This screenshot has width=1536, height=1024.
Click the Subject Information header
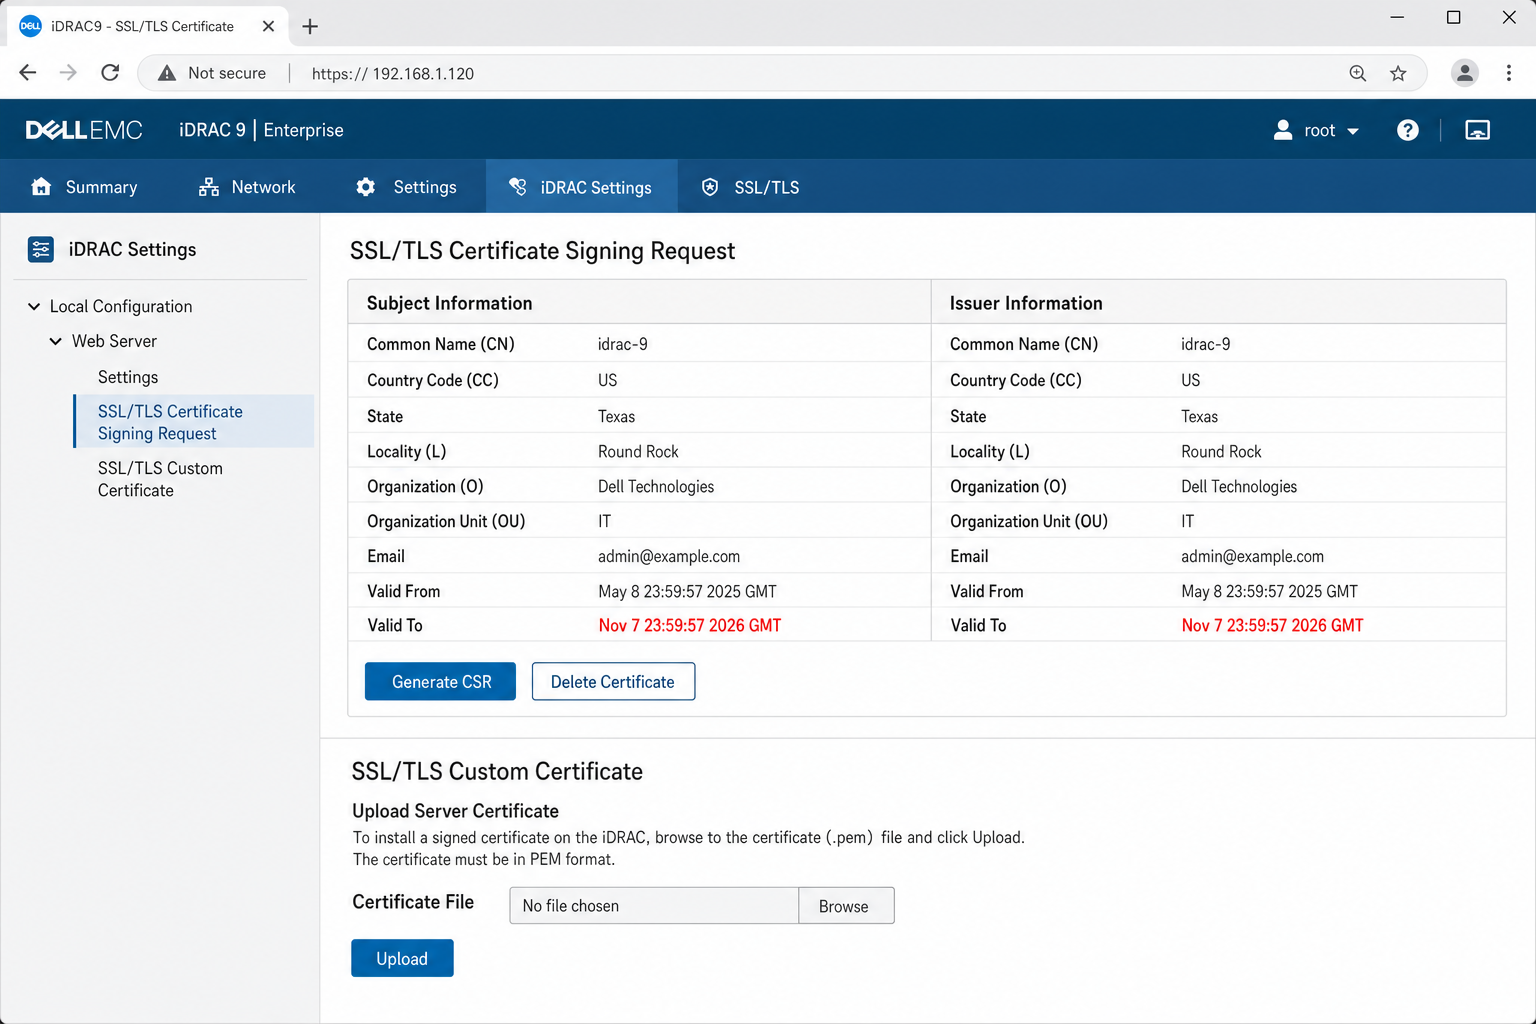[449, 303]
